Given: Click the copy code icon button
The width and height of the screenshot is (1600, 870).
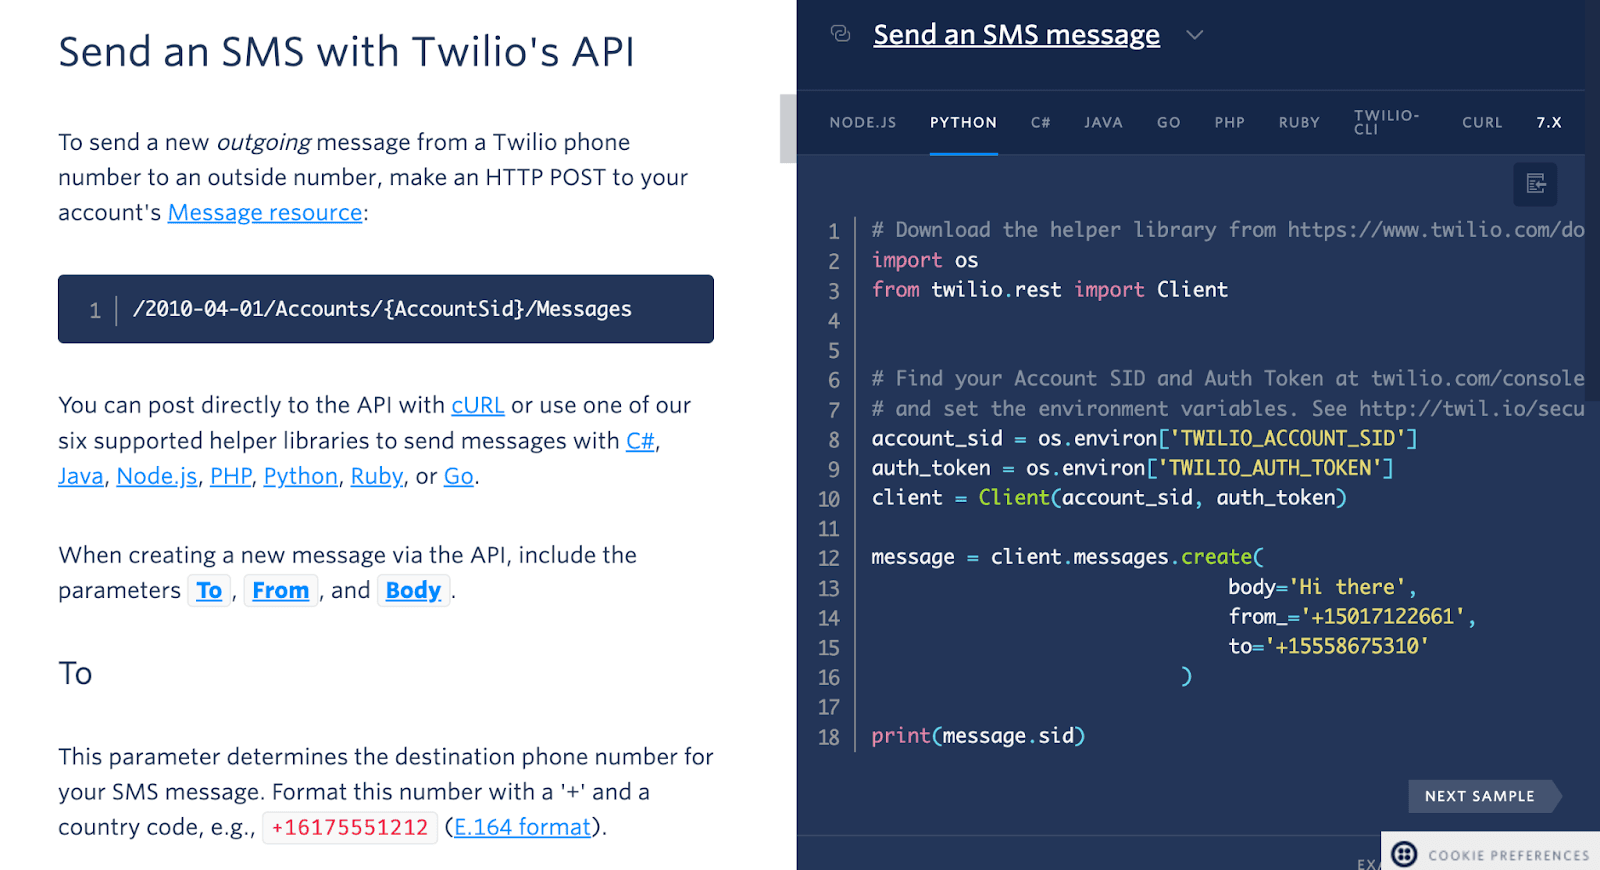Looking at the screenshot, I should [1535, 184].
